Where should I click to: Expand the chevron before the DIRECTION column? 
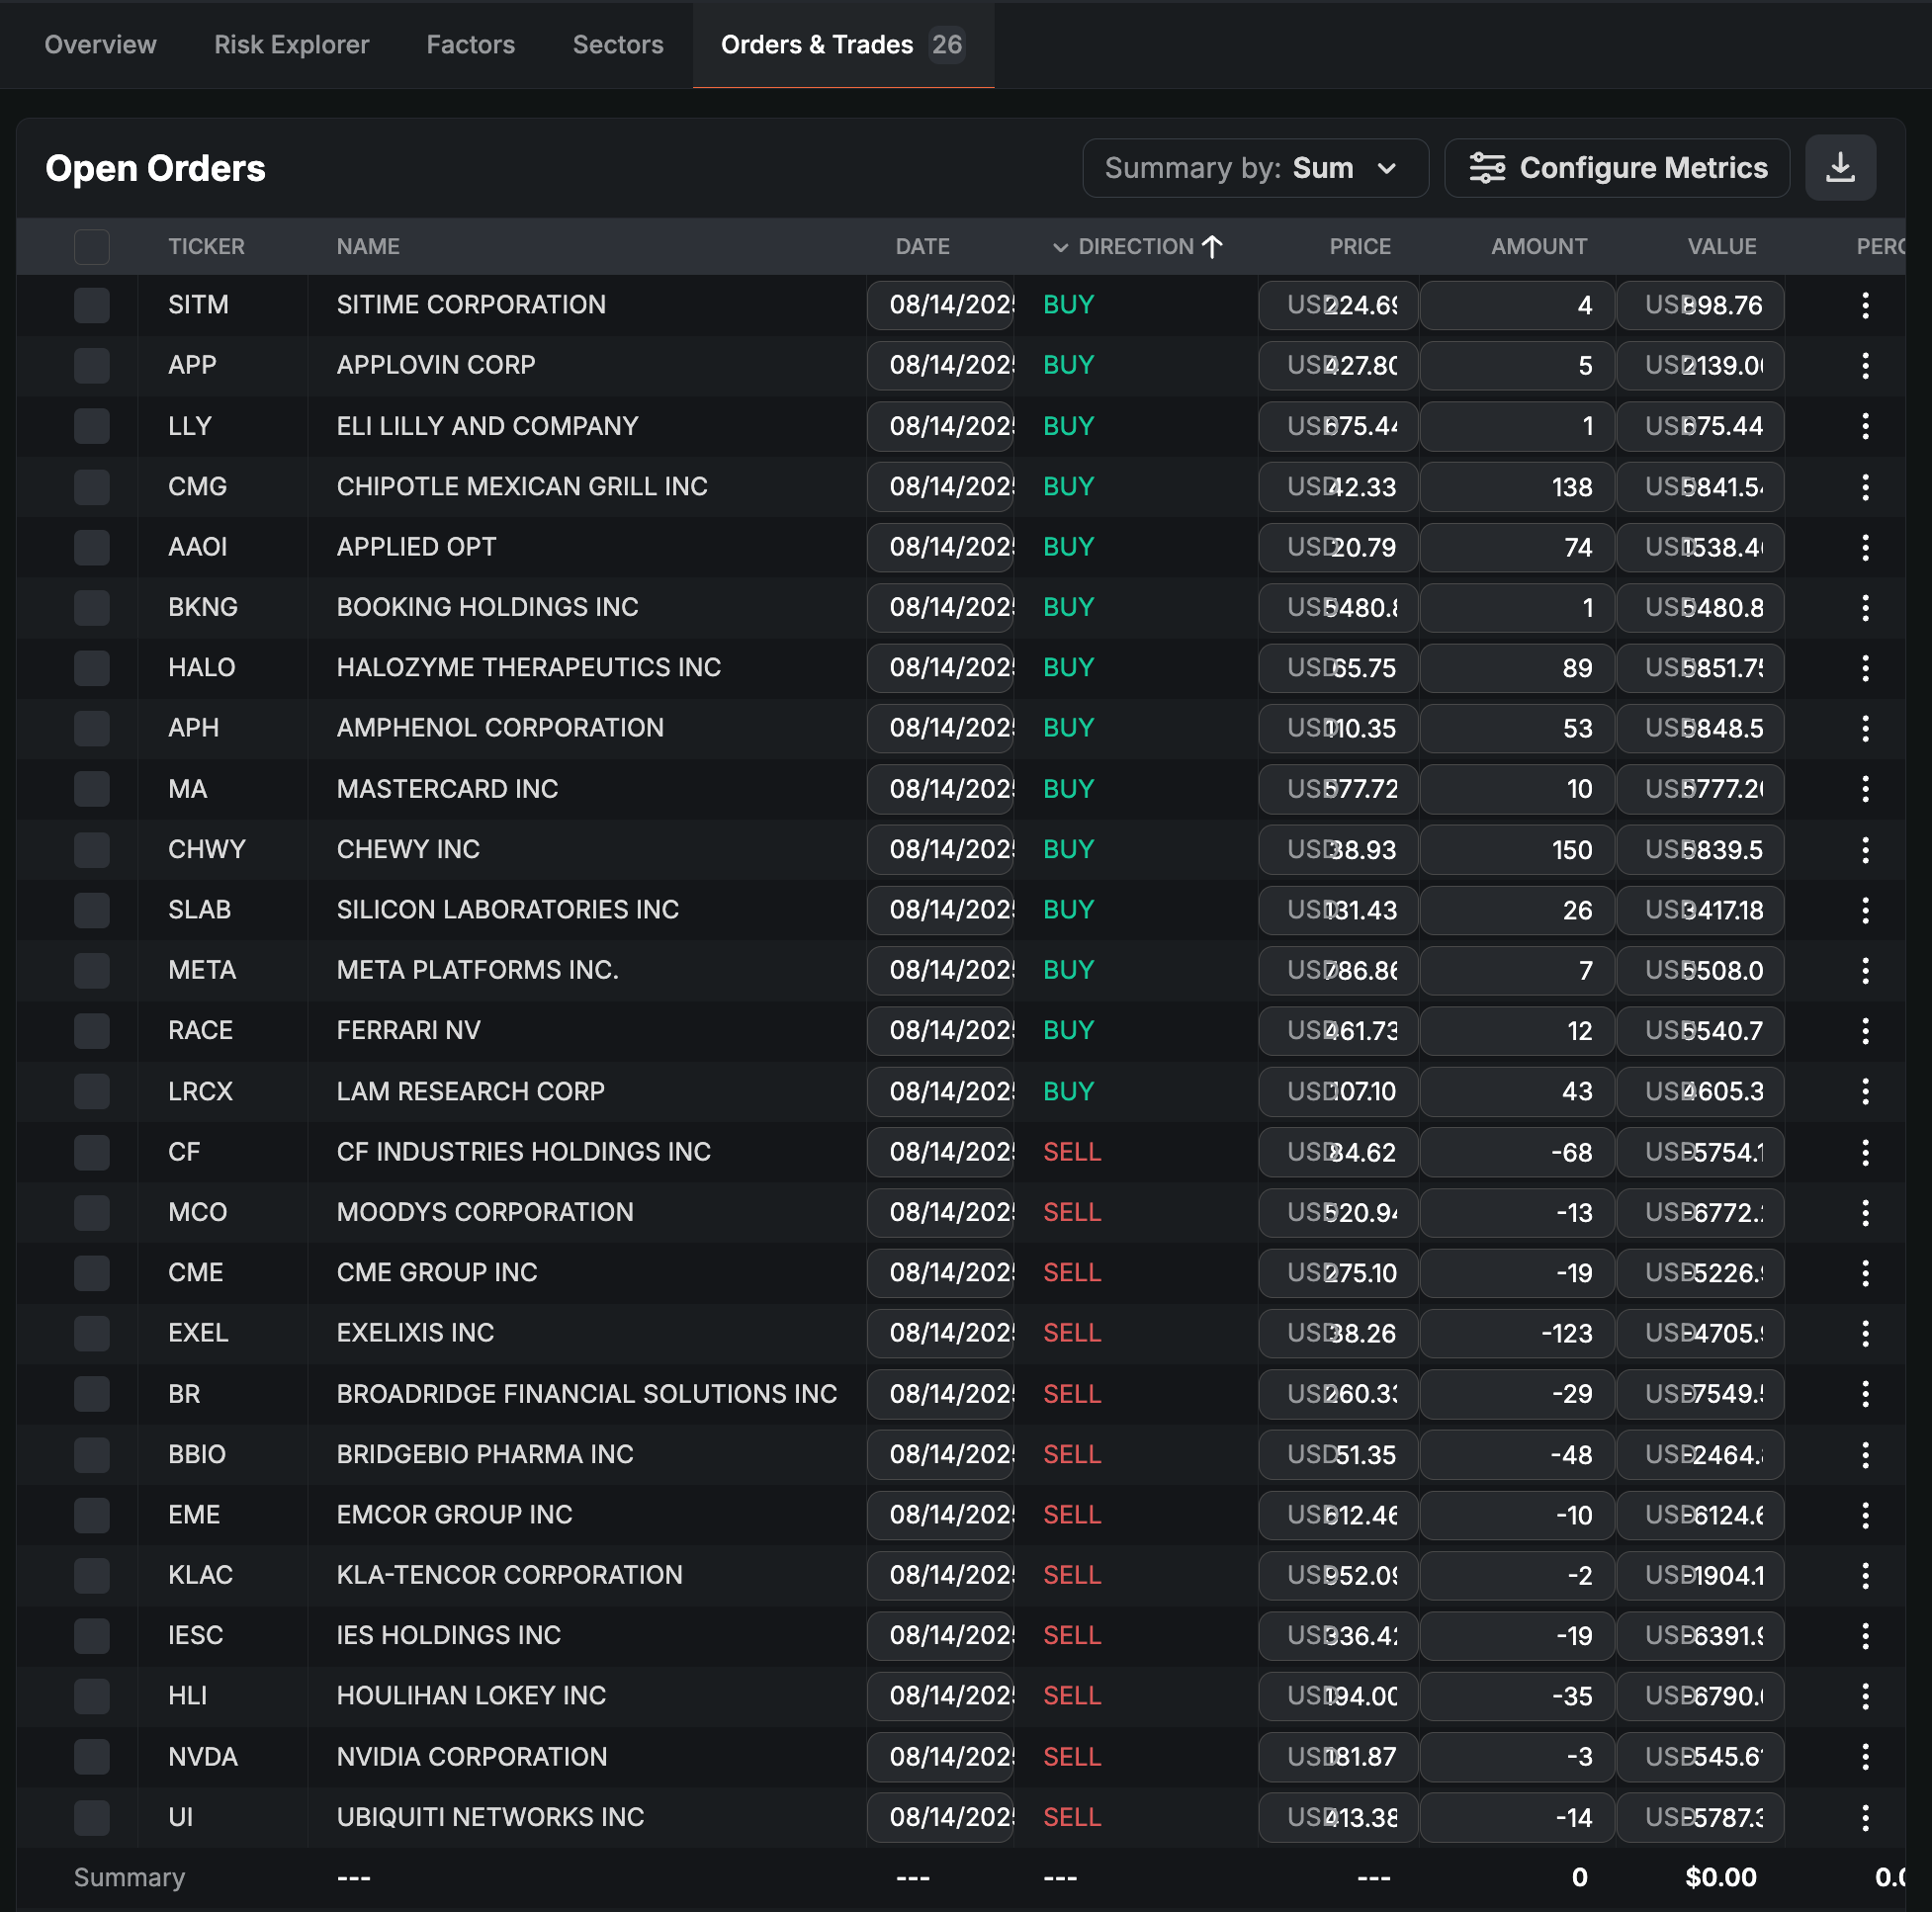[1060, 247]
